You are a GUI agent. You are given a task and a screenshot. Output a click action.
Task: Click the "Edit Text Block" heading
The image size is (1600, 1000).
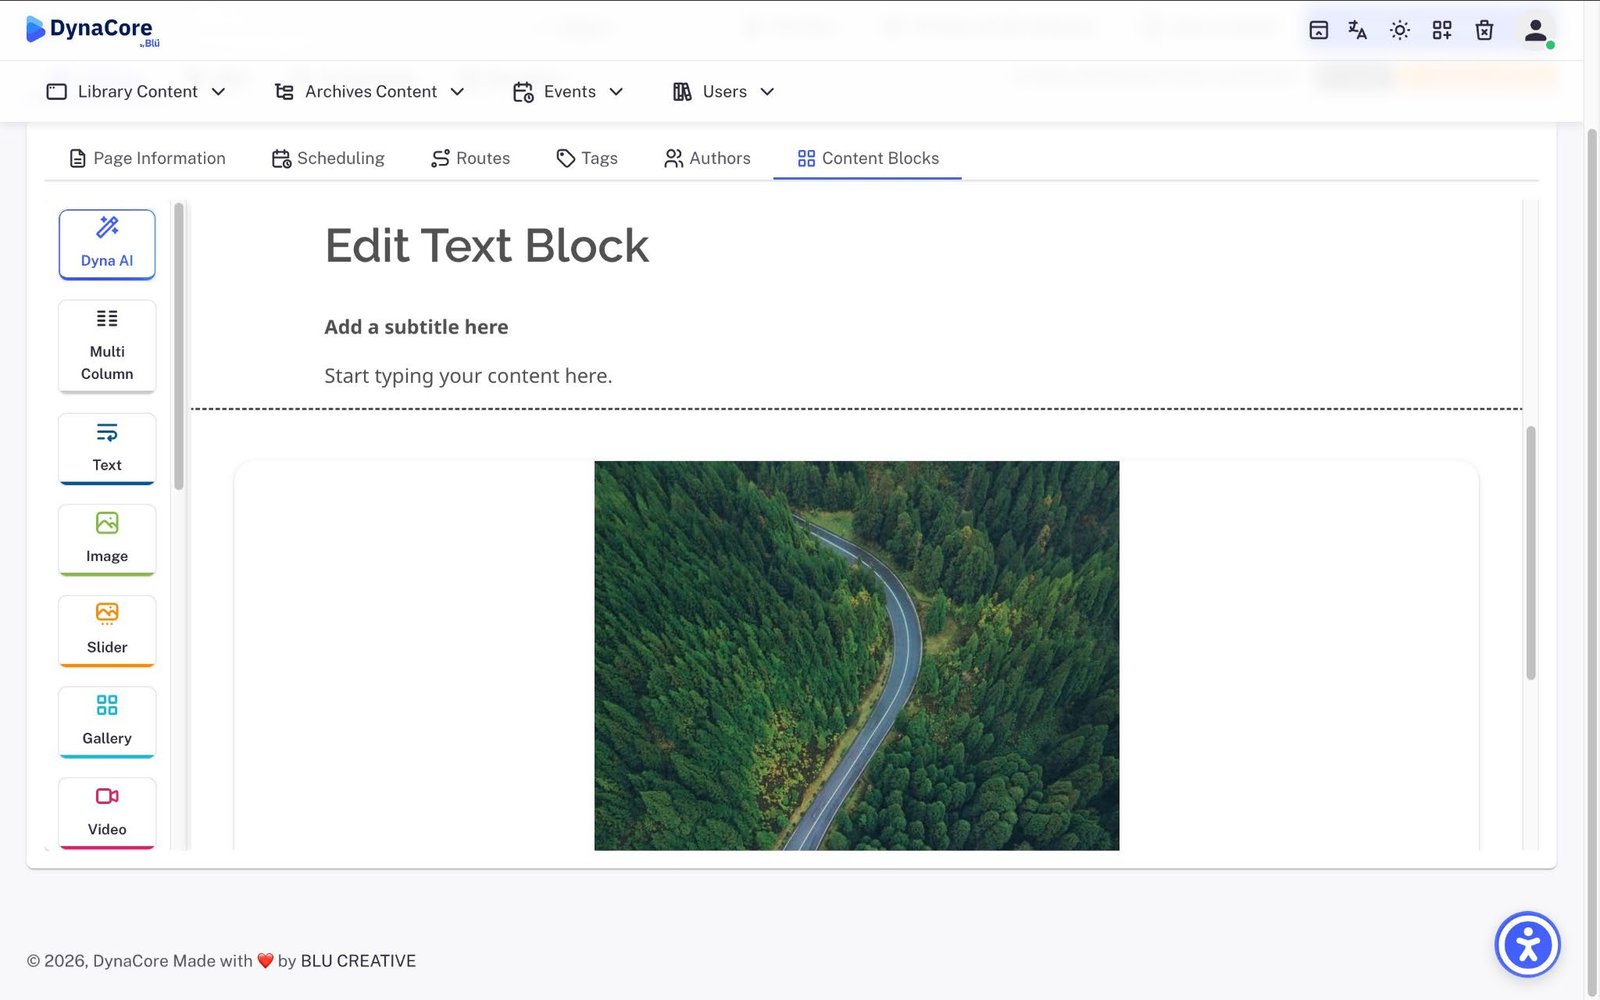(487, 246)
